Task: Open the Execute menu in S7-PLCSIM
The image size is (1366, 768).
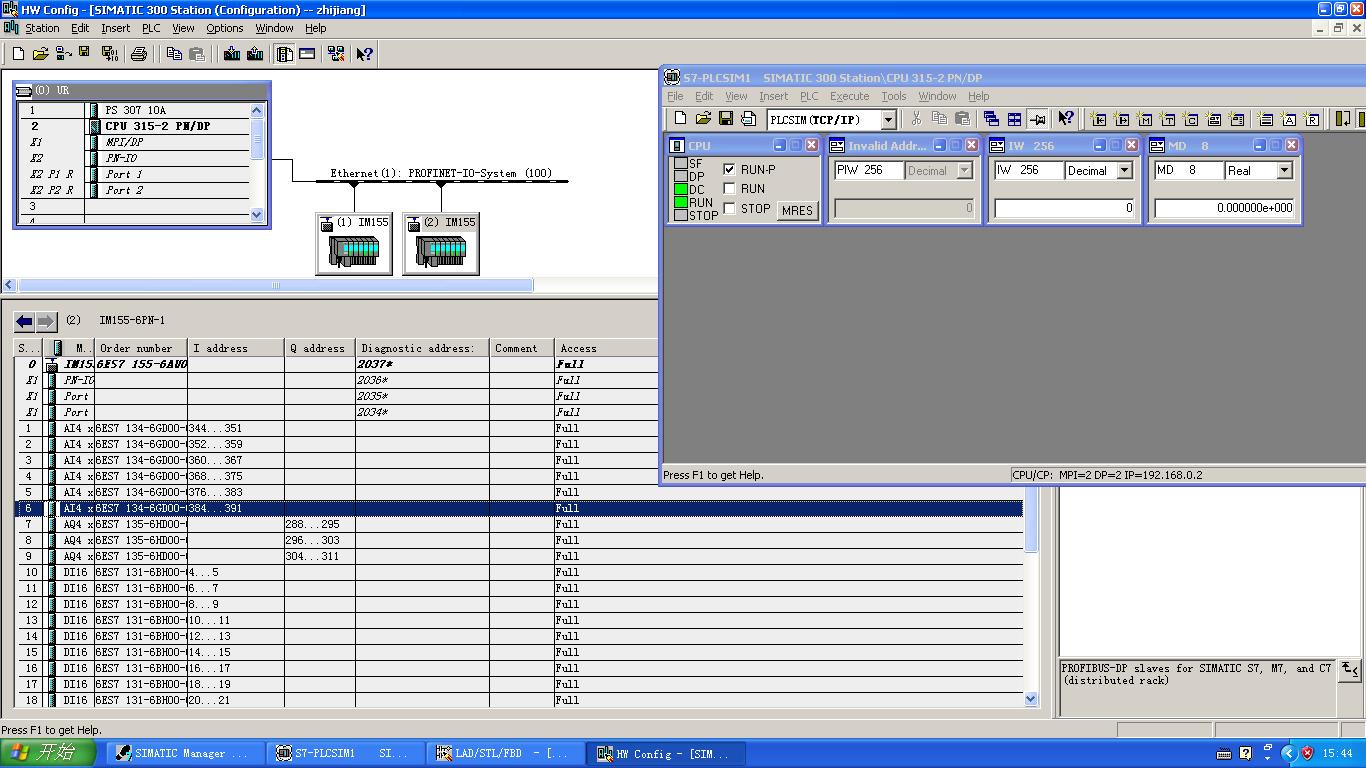Action: 849,96
